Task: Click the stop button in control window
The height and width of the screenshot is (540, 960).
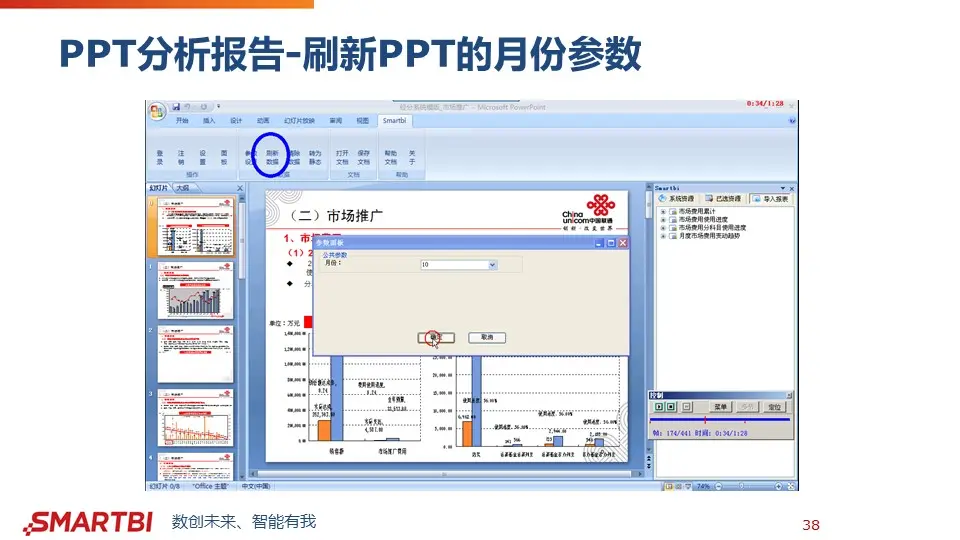Action: click(x=671, y=407)
